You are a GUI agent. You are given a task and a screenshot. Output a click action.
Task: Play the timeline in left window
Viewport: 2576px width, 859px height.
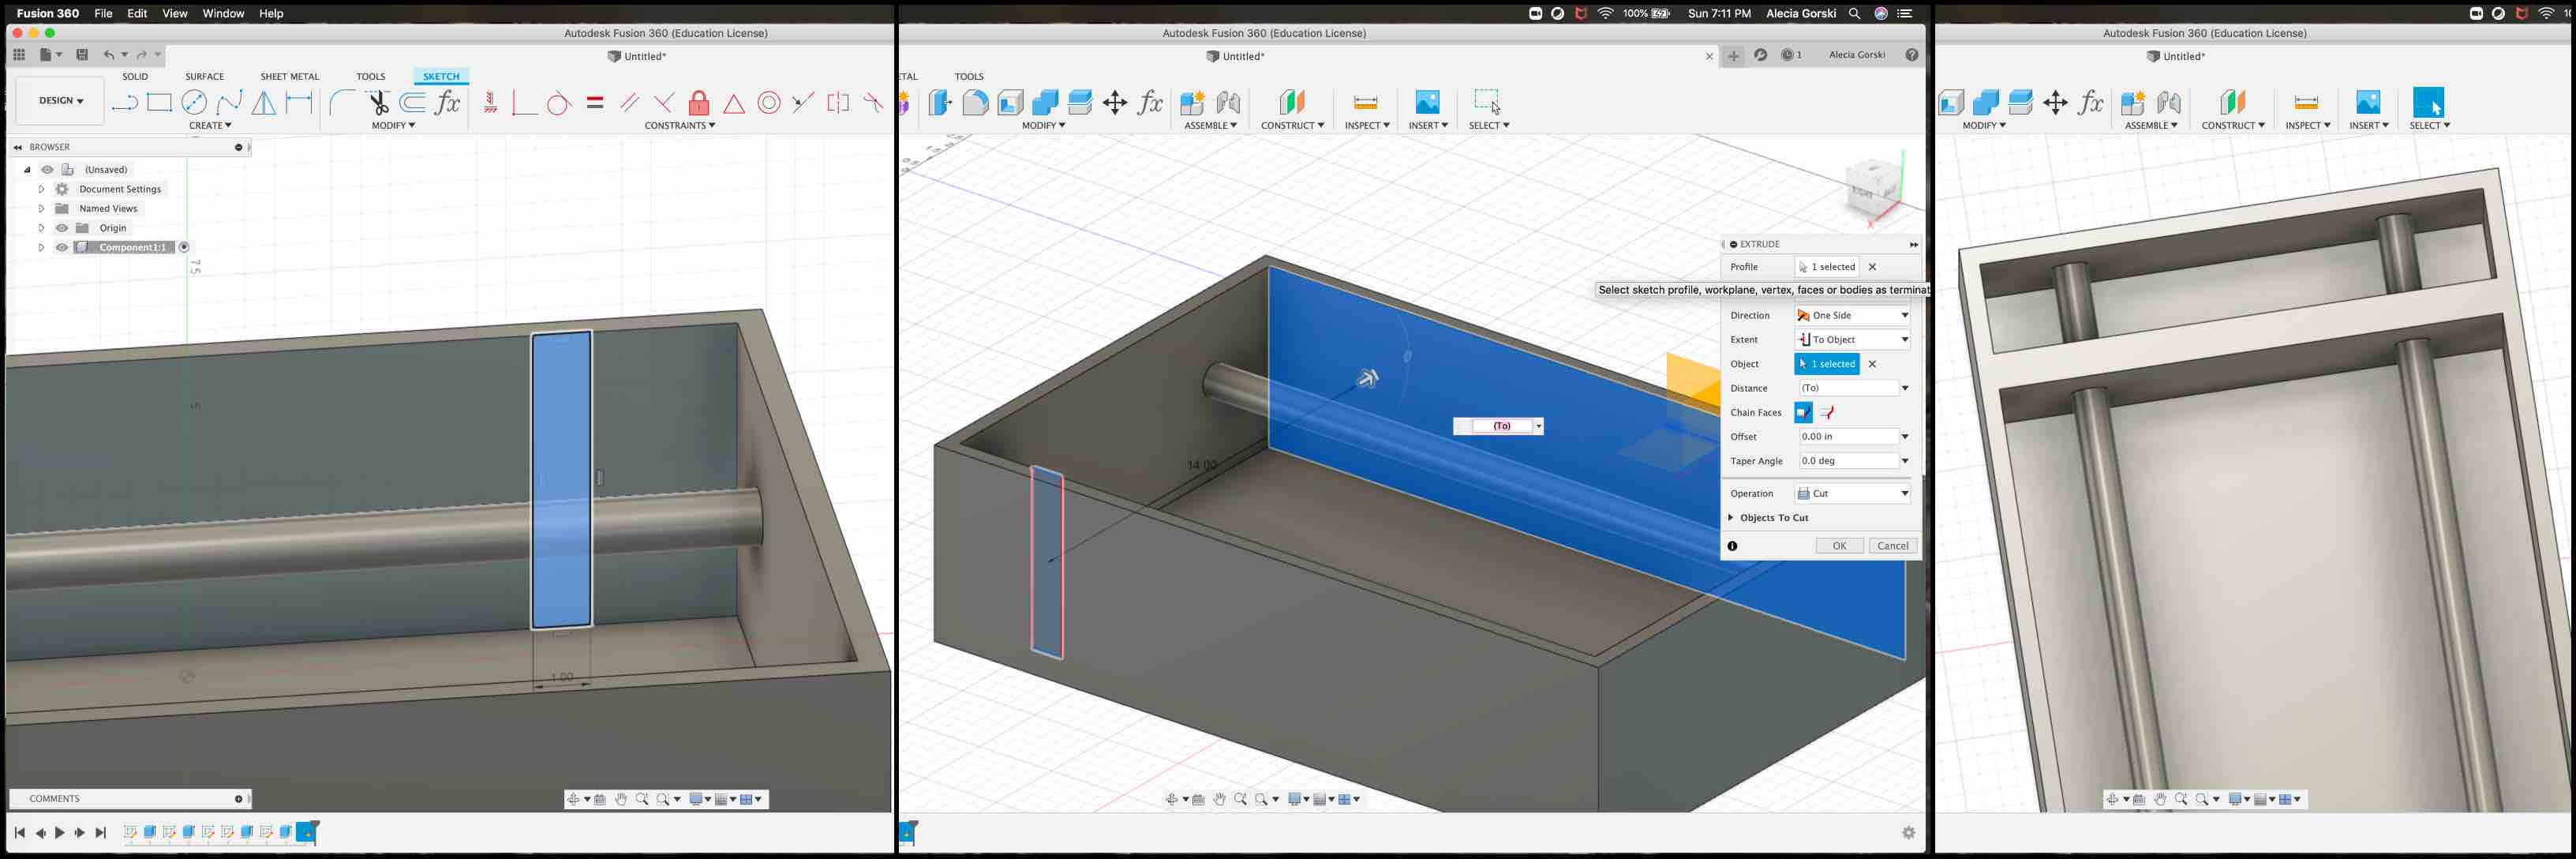[59, 832]
